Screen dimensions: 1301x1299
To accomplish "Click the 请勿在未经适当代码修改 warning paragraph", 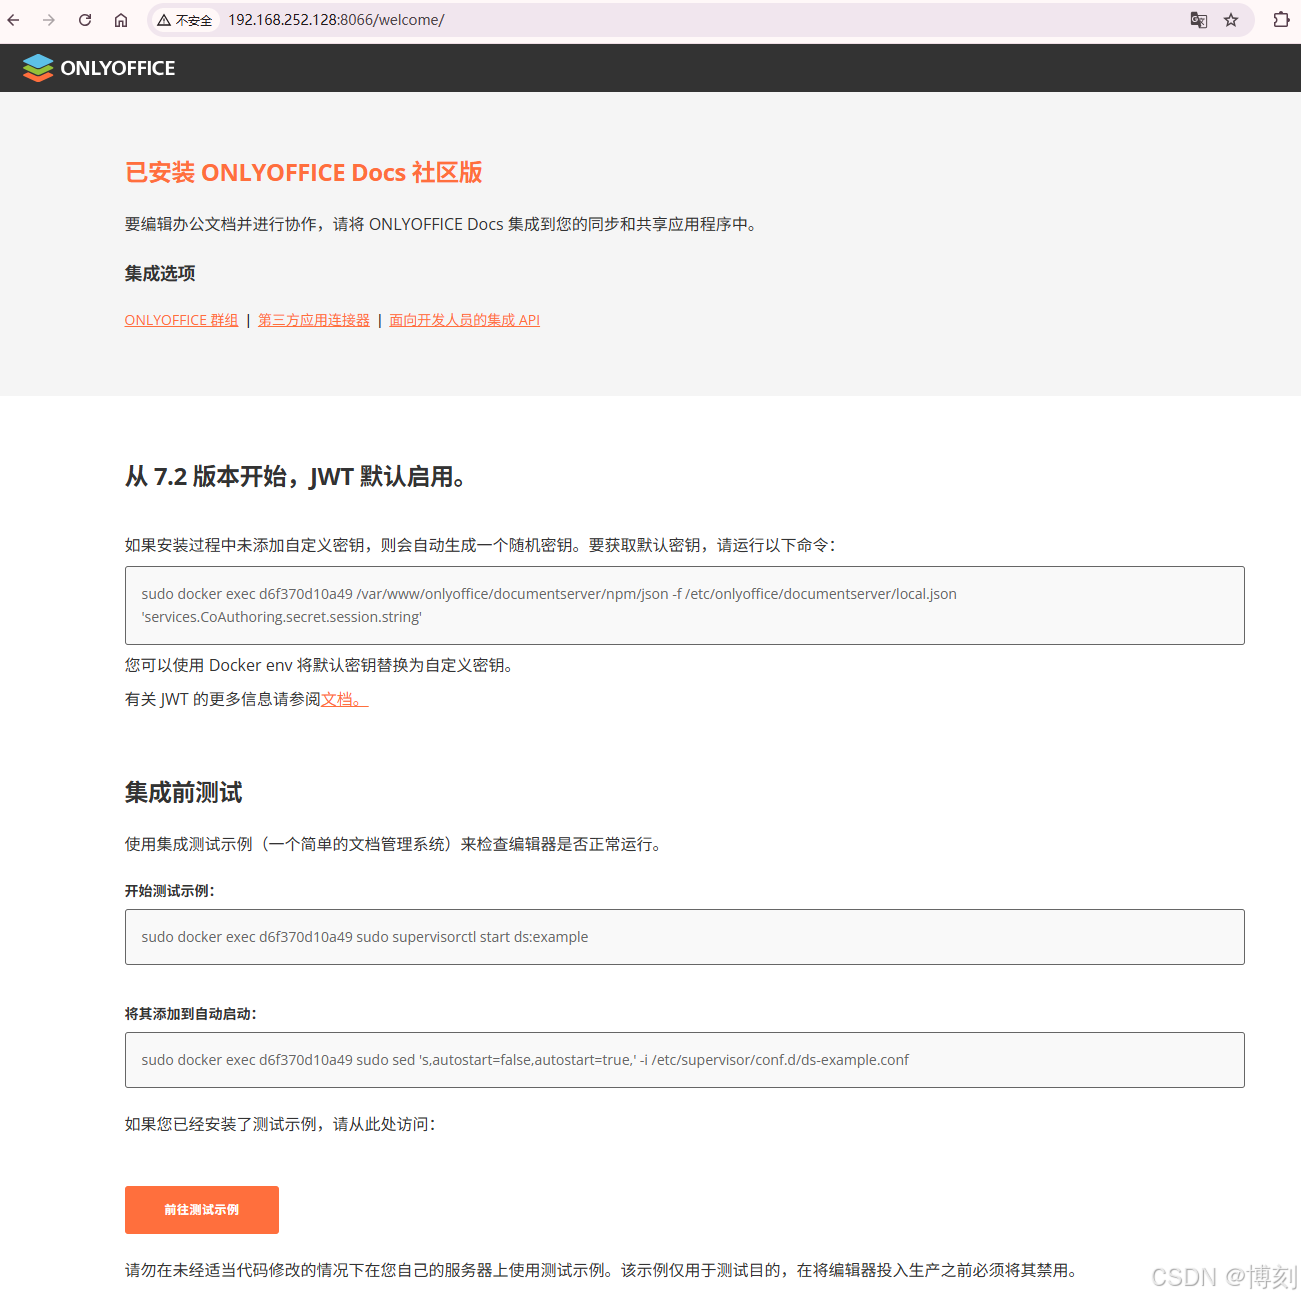I will click(x=603, y=1270).
